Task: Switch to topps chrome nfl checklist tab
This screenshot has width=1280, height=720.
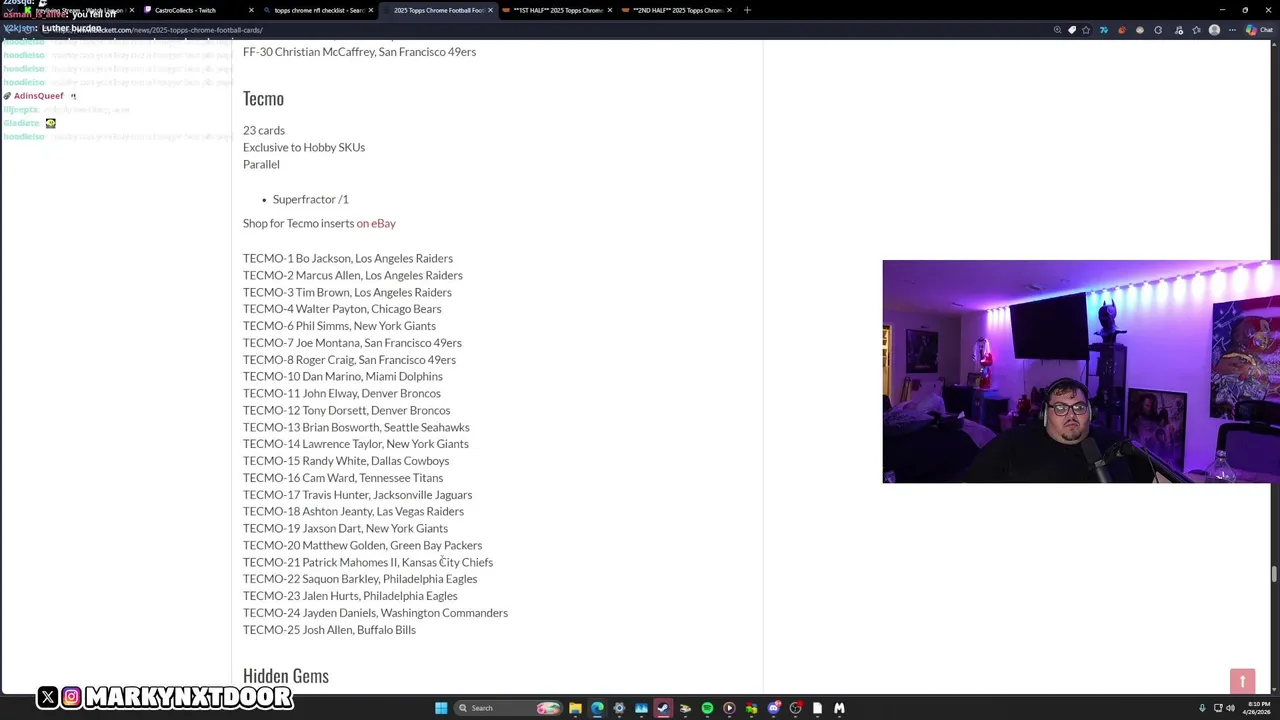Action: [x=318, y=10]
